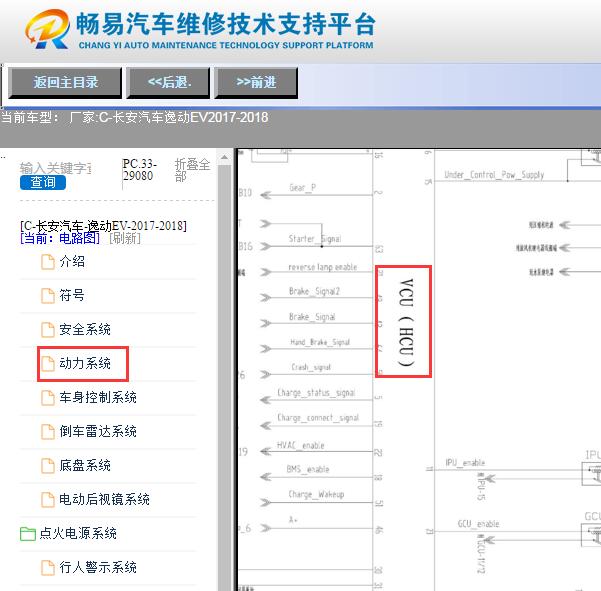Select 动力系统 in the tree
Screen dimensions: 601x591
(x=85, y=364)
